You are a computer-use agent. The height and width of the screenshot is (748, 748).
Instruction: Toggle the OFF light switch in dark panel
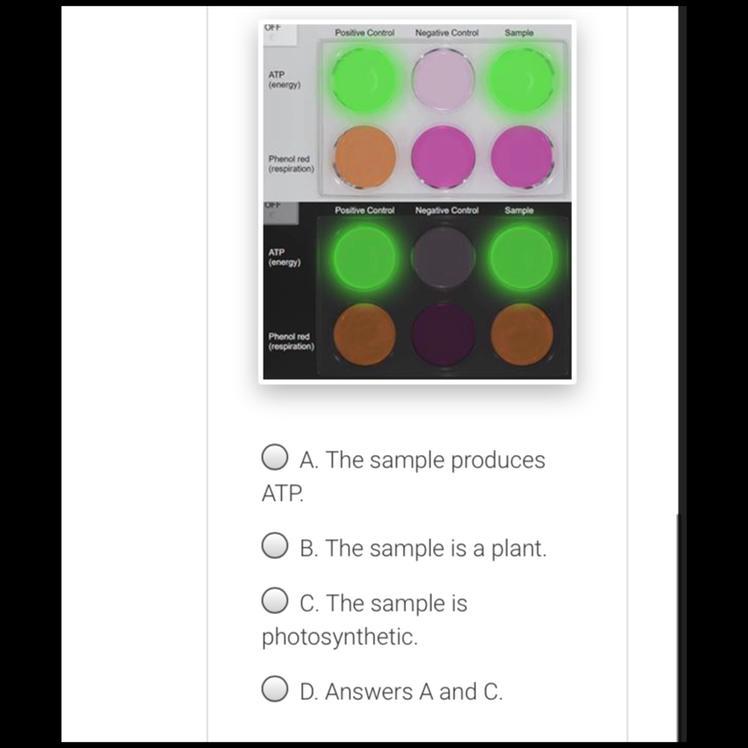(281, 213)
